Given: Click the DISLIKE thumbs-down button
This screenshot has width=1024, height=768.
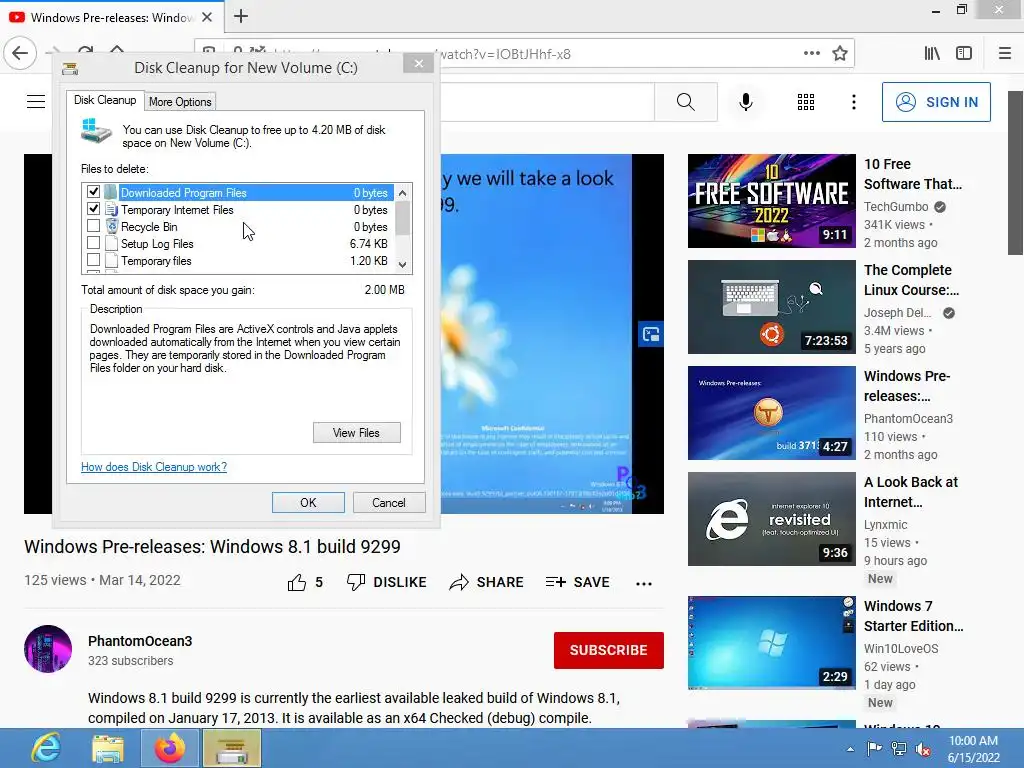Looking at the screenshot, I should coord(387,582).
